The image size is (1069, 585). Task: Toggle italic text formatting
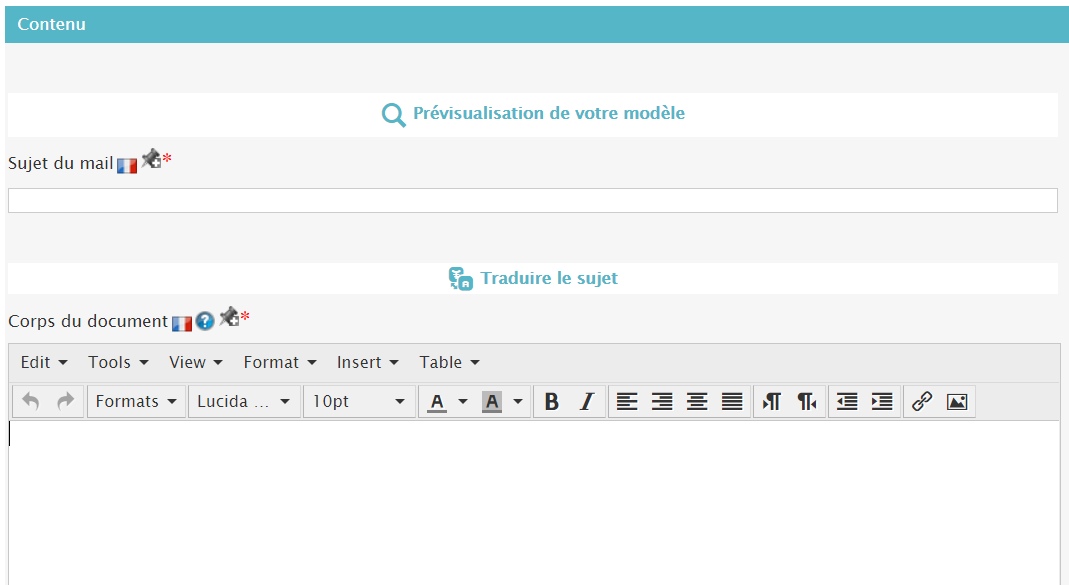pyautogui.click(x=587, y=402)
